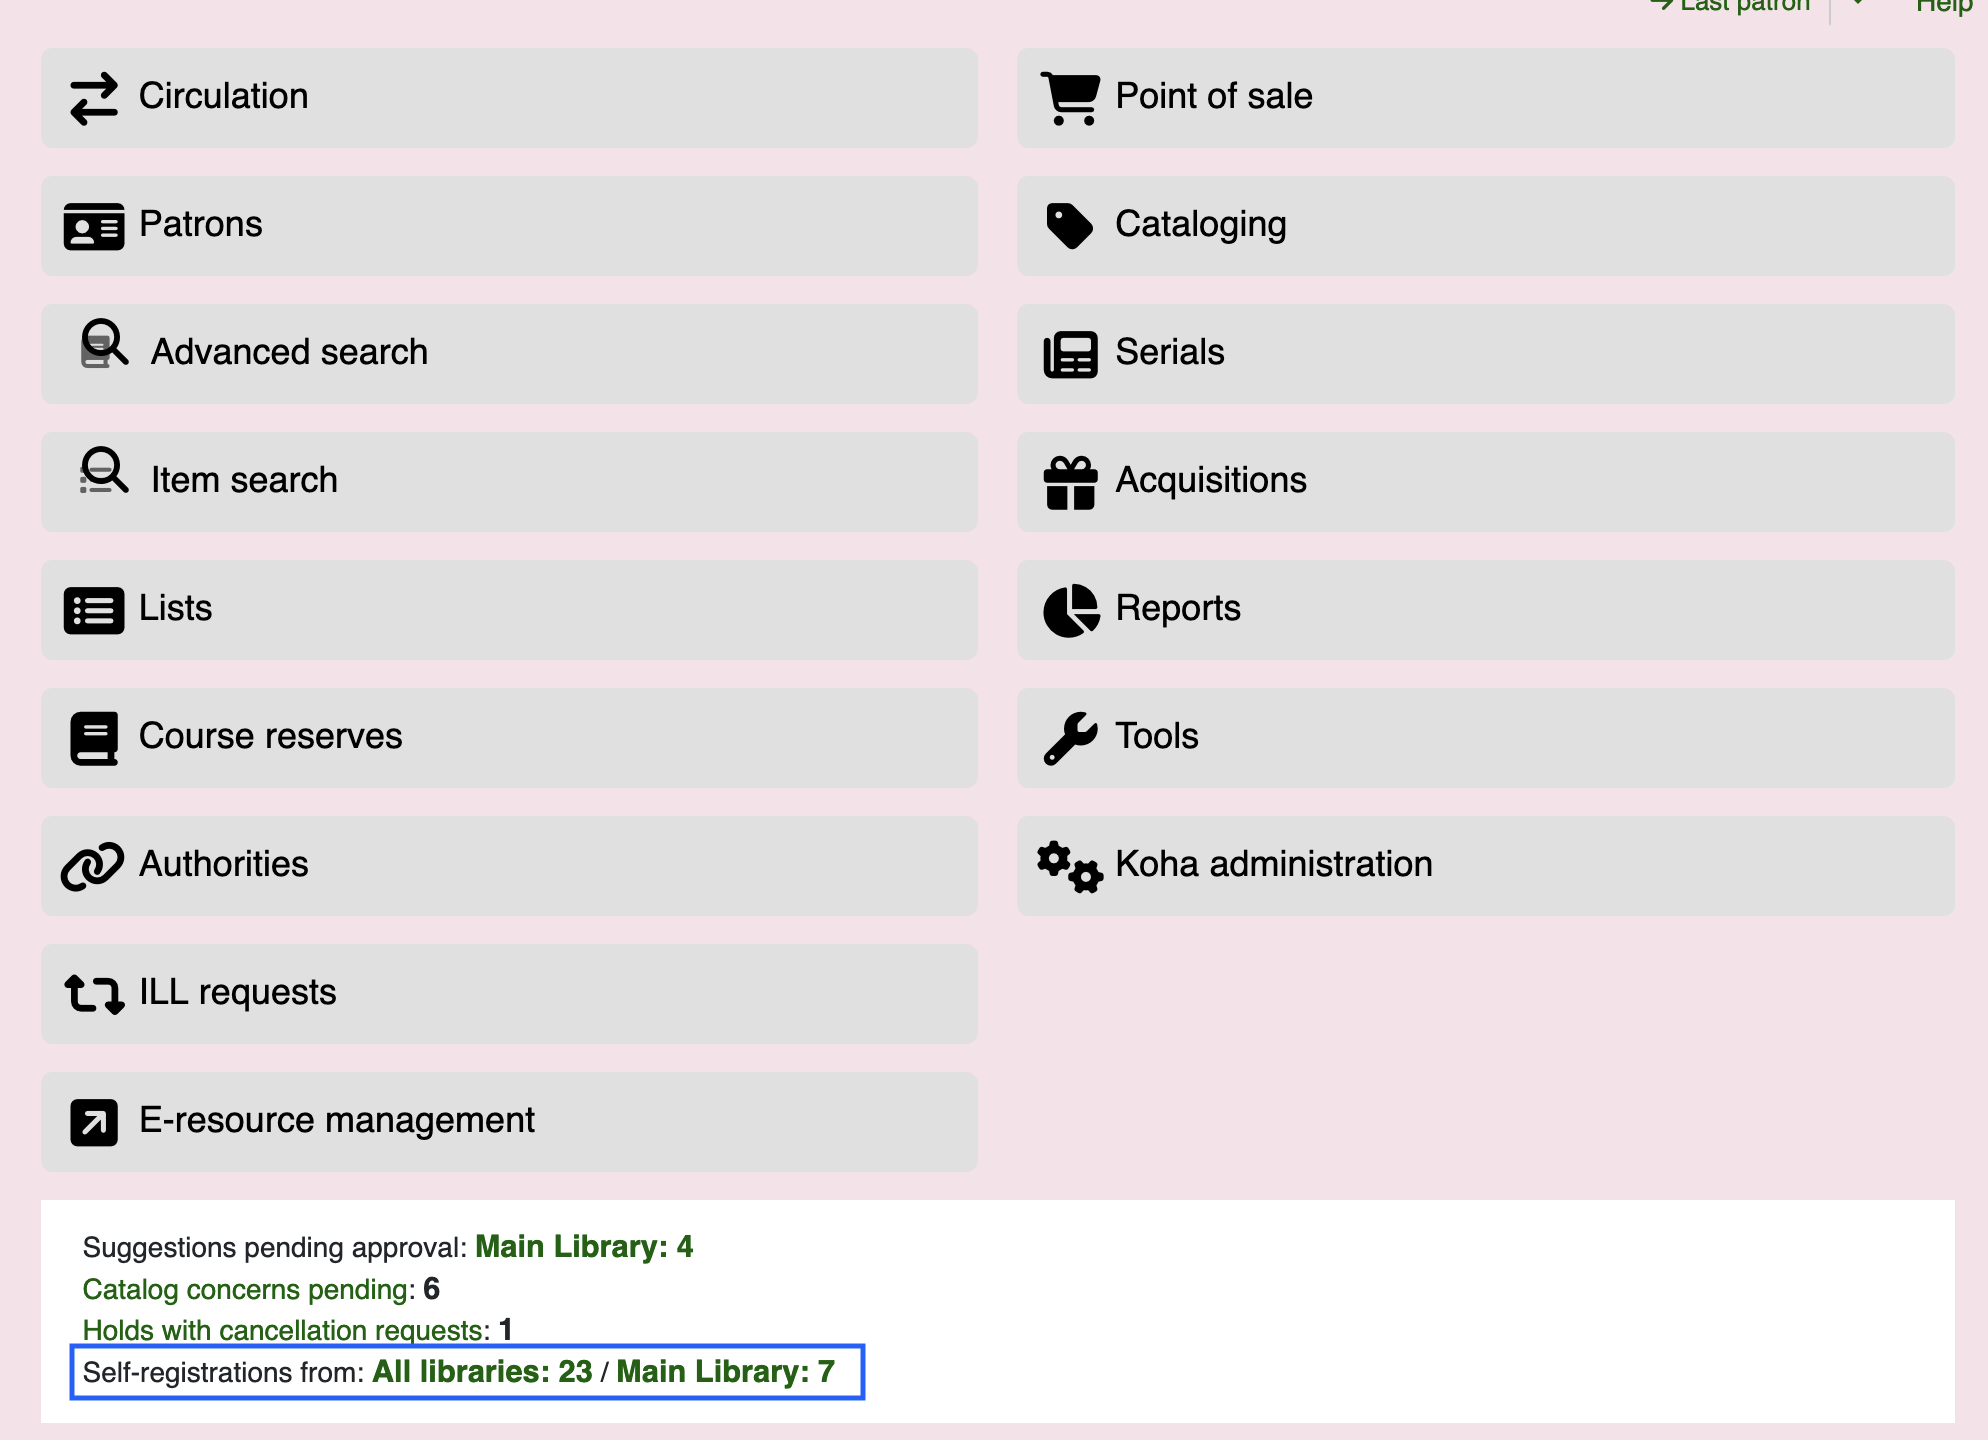Click the Koha administration gears icon
The width and height of the screenshot is (1988, 1440).
(x=1070, y=866)
